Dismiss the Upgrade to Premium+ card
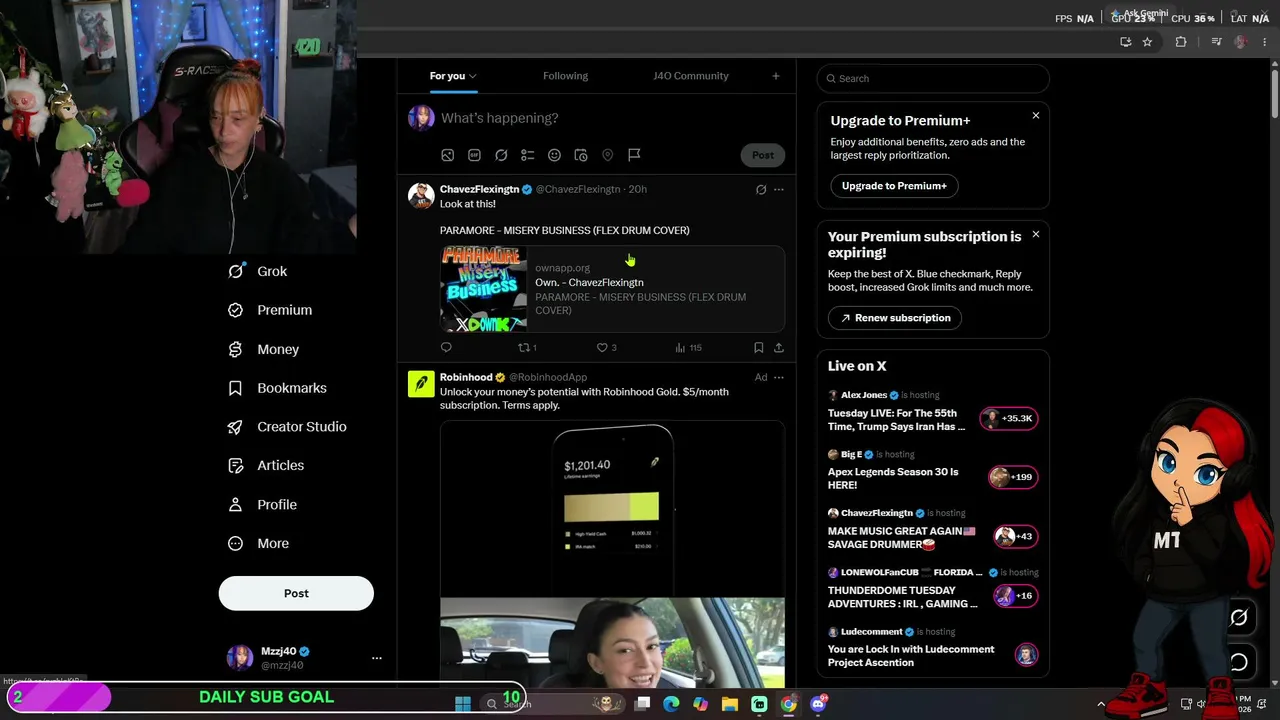The height and width of the screenshot is (720, 1280). [1036, 116]
